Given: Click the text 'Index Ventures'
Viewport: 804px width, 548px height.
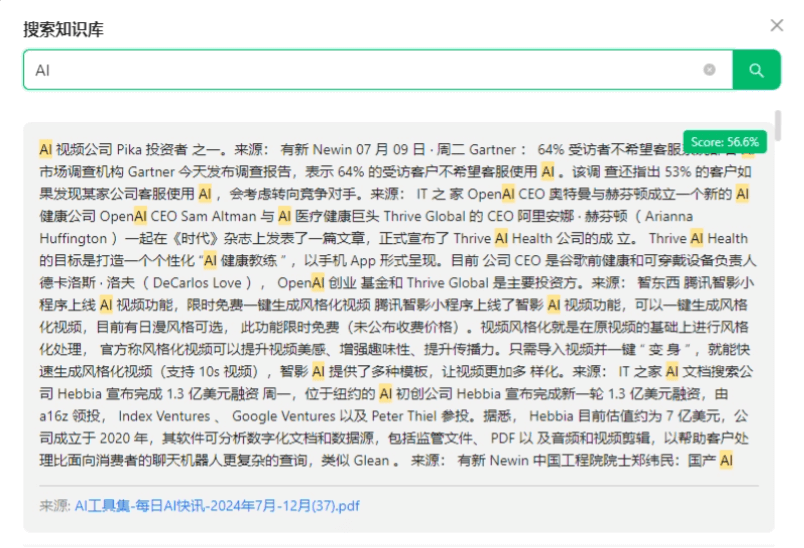Looking at the screenshot, I should tap(164, 416).
